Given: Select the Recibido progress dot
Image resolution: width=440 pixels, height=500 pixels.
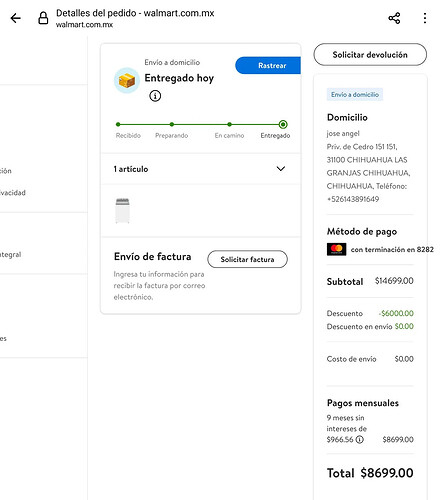Looking at the screenshot, I should [x=118, y=124].
